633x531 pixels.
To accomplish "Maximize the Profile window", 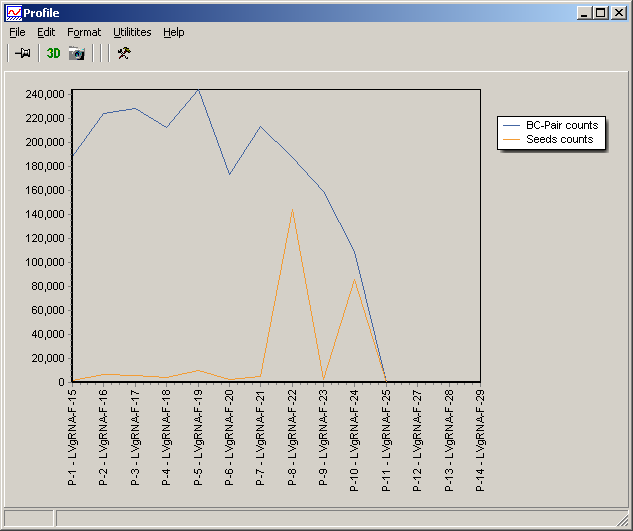I will pos(601,13).
